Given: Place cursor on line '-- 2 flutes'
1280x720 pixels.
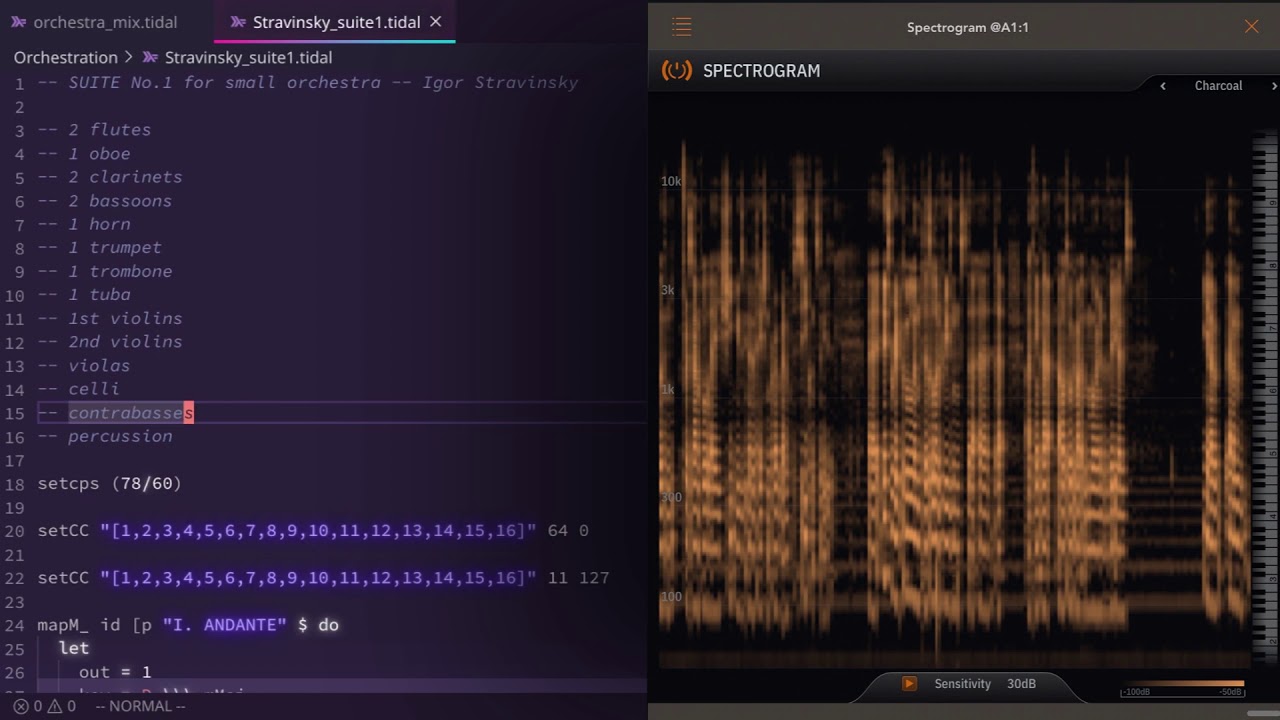Looking at the screenshot, I should pyautogui.click(x=94, y=130).
